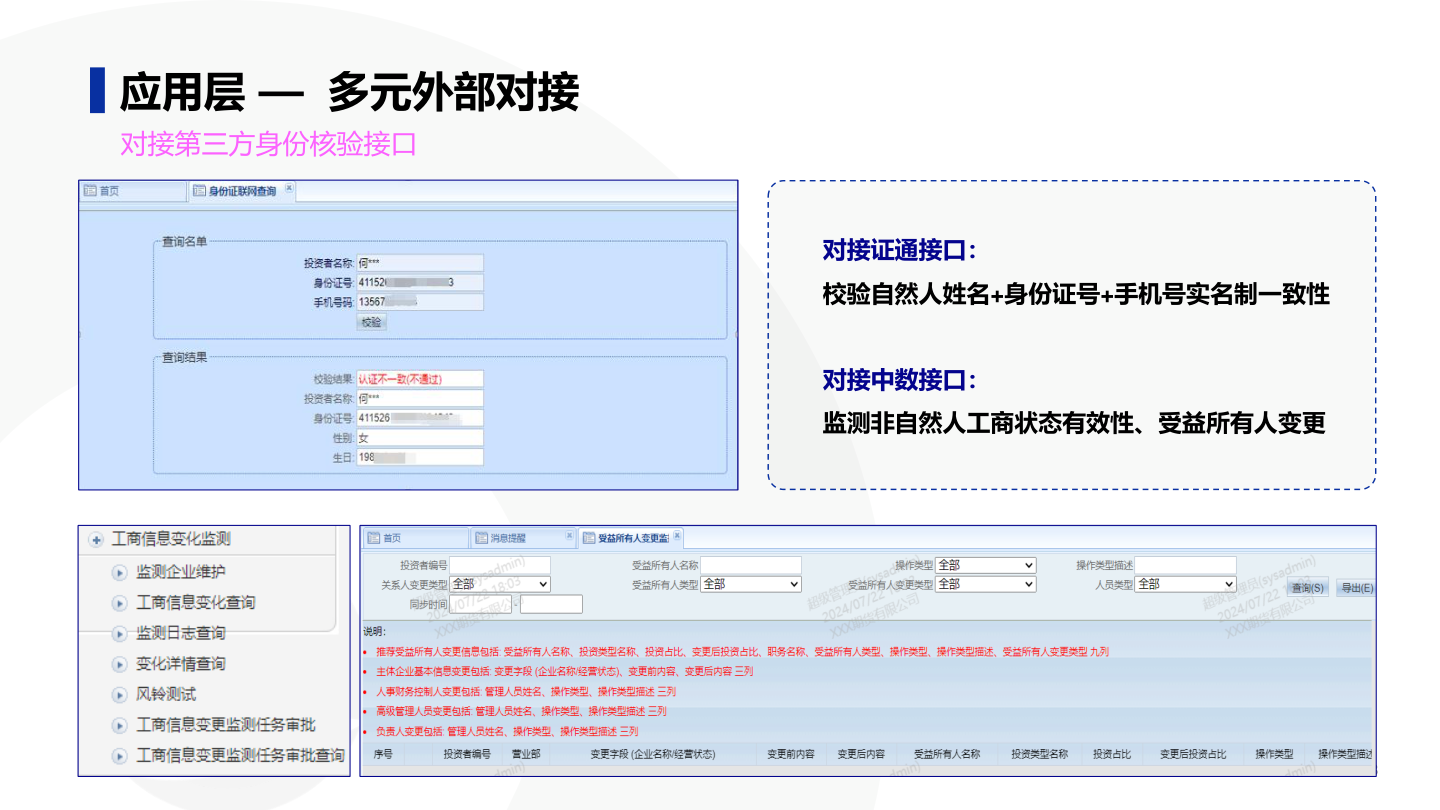The height and width of the screenshot is (810, 1440).
Task: Click the arrow icon beside 工商信息变化查询
Action: pyautogui.click(x=120, y=603)
